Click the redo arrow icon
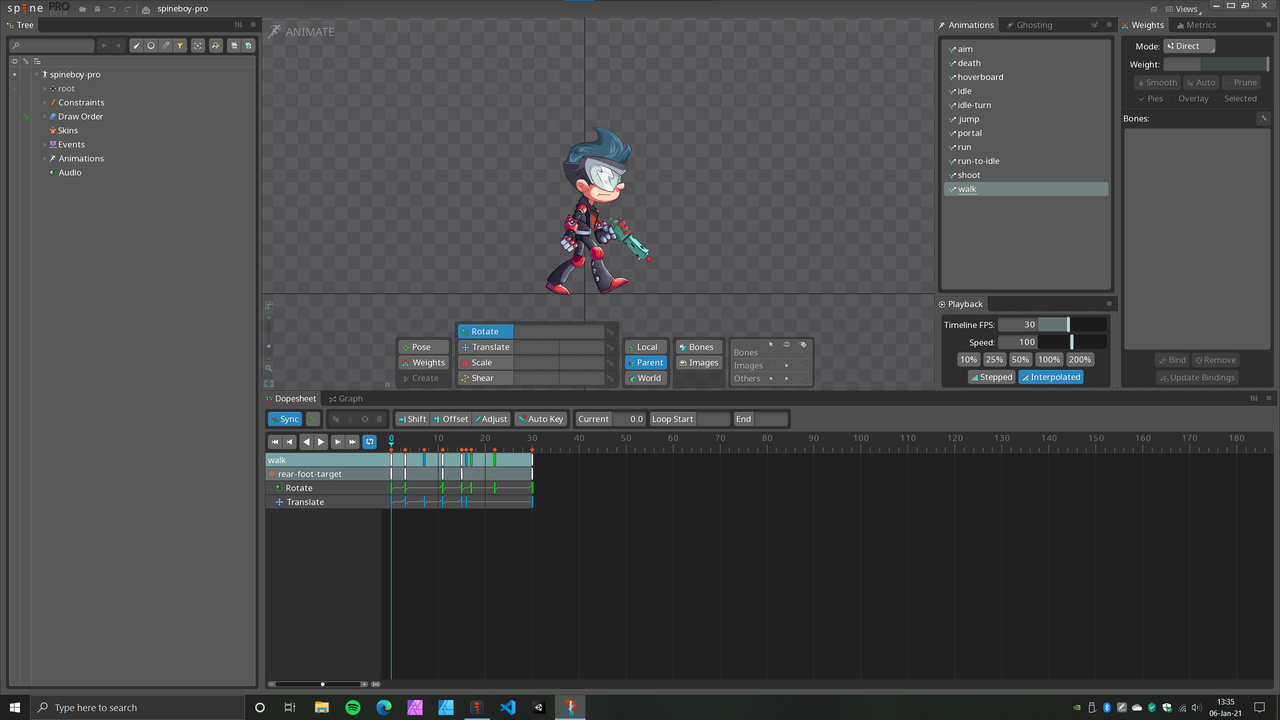The height and width of the screenshot is (720, 1280). point(128,9)
